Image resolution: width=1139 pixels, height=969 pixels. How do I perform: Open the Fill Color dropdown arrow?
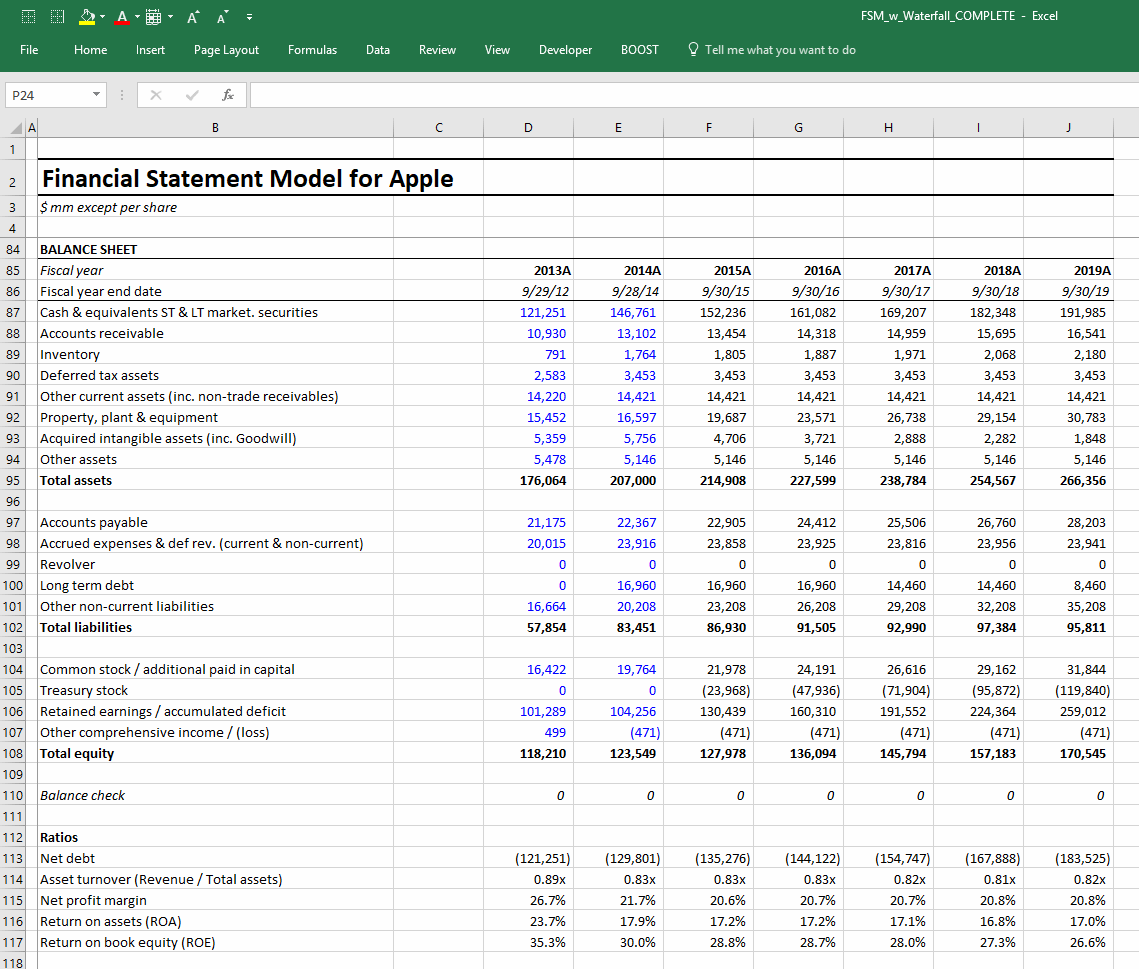102,16
